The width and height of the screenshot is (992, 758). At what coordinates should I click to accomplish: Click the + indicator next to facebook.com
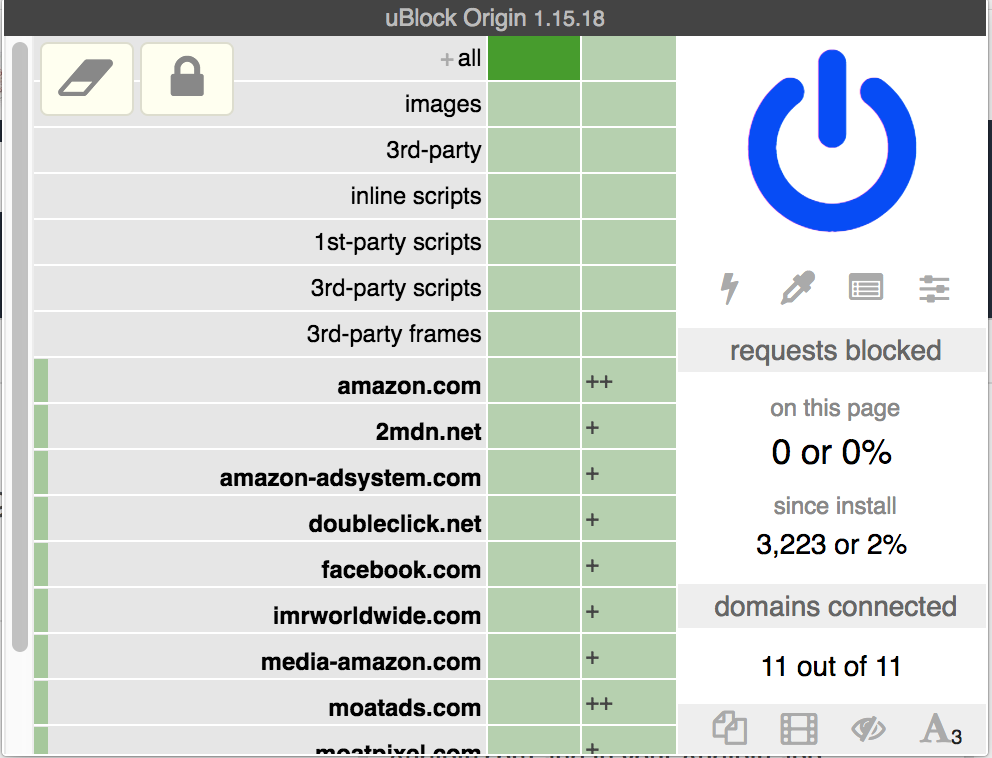pyautogui.click(x=592, y=565)
